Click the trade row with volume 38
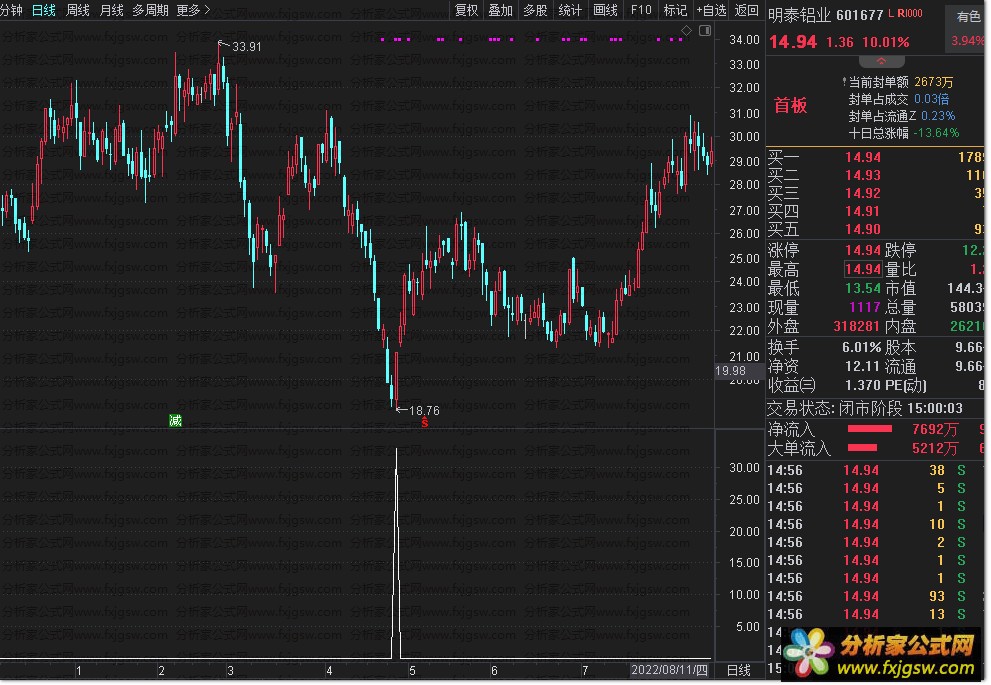The width and height of the screenshot is (991, 685). click(875, 470)
